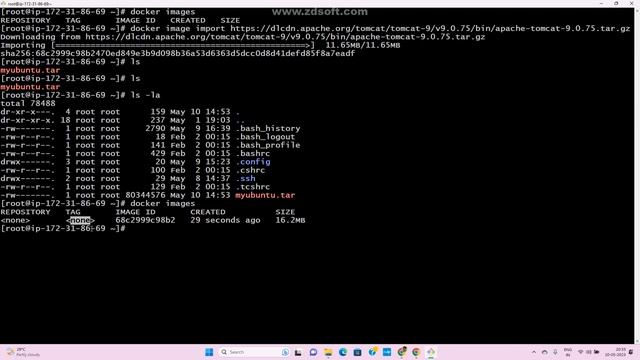
Task: Click the .bash_profile file name
Action: (268, 145)
